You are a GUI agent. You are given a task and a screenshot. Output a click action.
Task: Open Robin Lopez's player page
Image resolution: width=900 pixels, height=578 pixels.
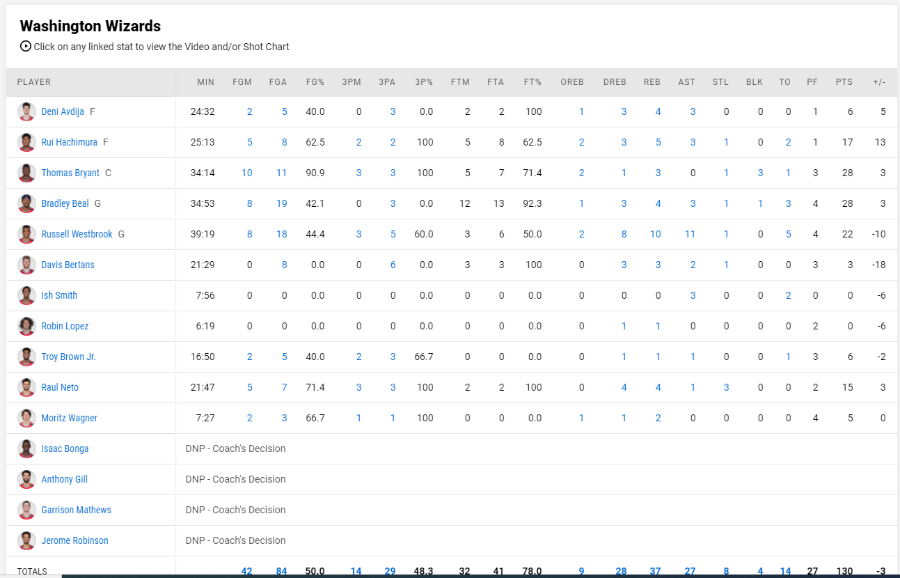coord(65,326)
